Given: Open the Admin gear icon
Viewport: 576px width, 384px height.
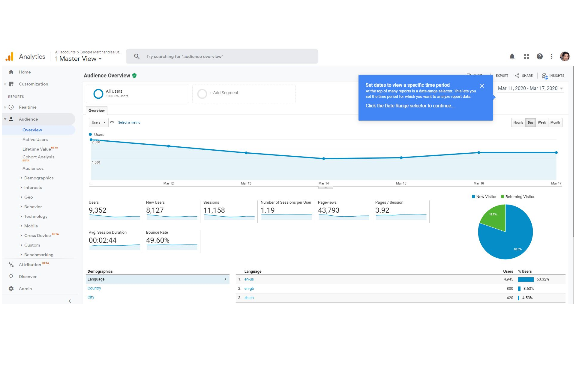Looking at the screenshot, I should click(x=11, y=289).
